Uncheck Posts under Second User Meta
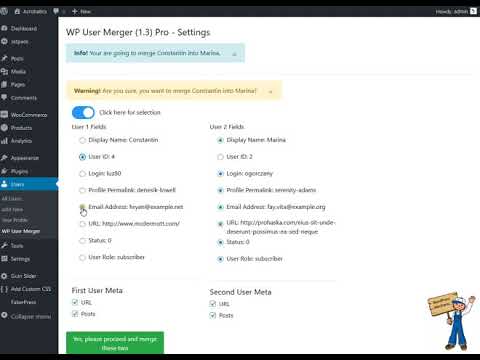The height and width of the screenshot is (360, 480). tap(213, 315)
